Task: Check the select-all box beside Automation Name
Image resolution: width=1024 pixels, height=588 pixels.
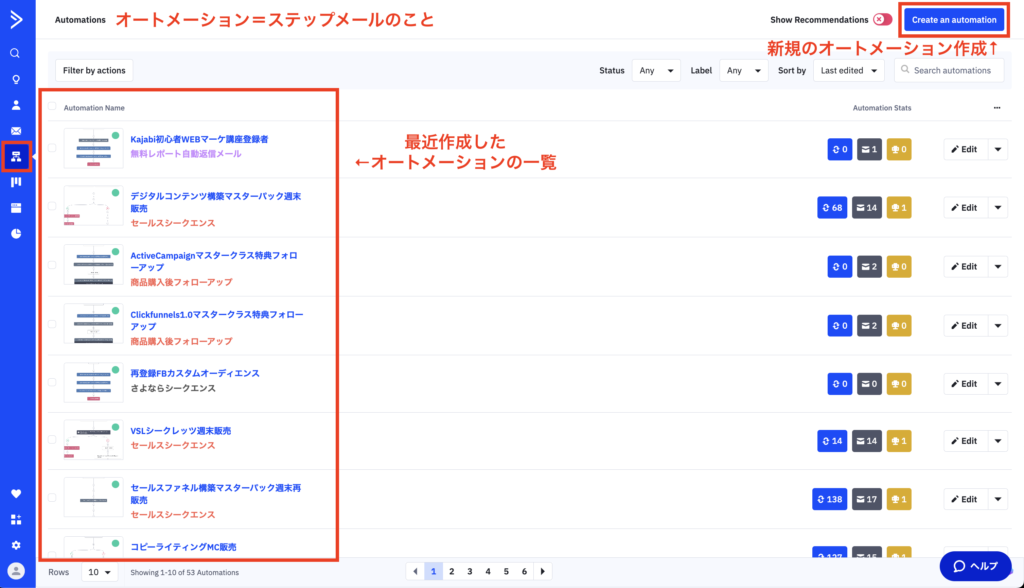Action: pyautogui.click(x=52, y=107)
